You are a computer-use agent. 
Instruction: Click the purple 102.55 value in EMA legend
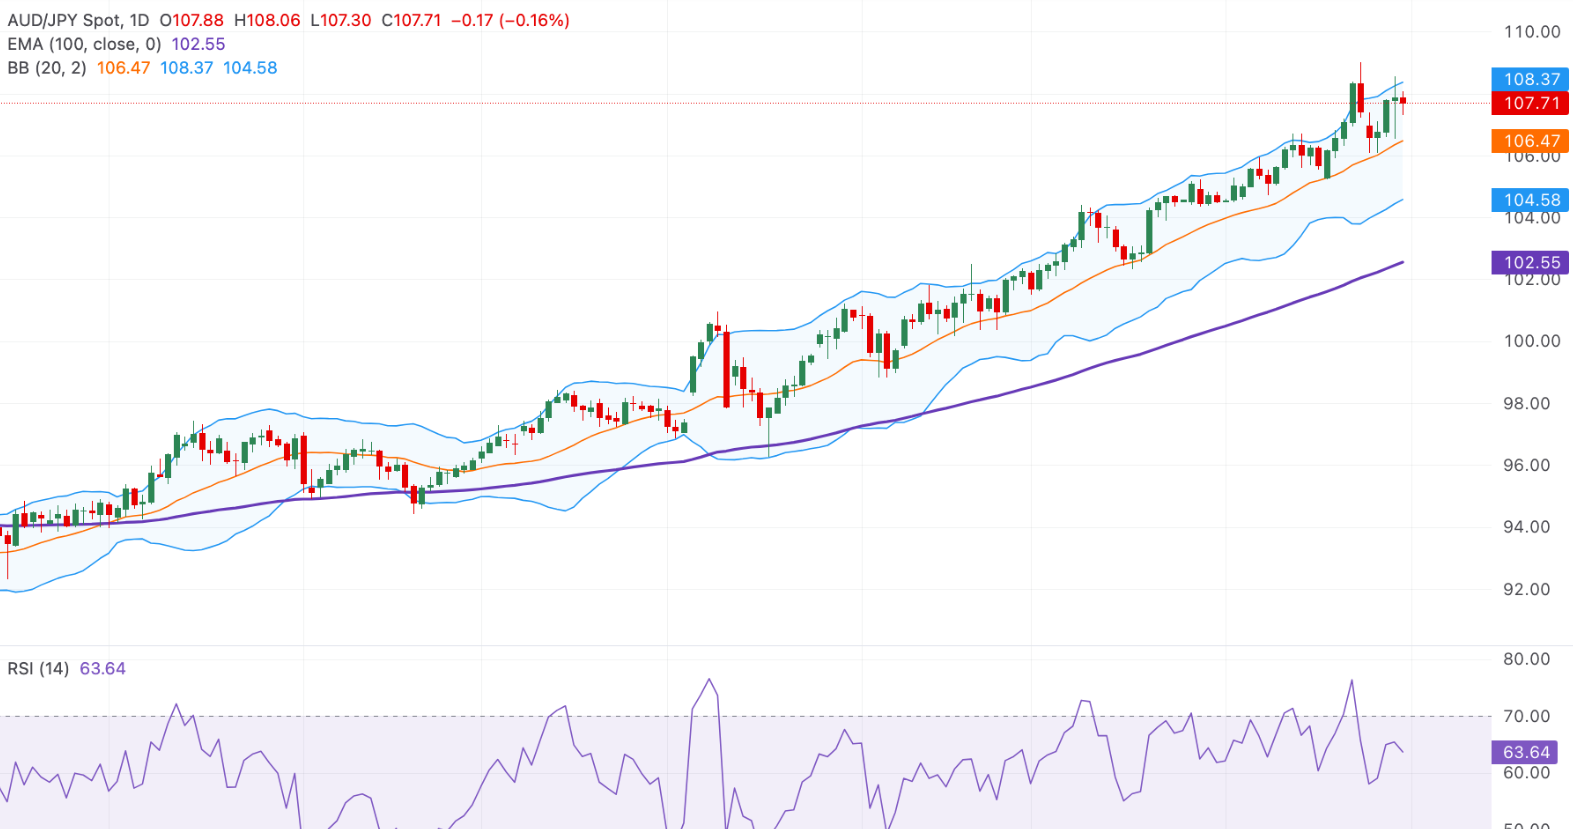pyautogui.click(x=198, y=44)
